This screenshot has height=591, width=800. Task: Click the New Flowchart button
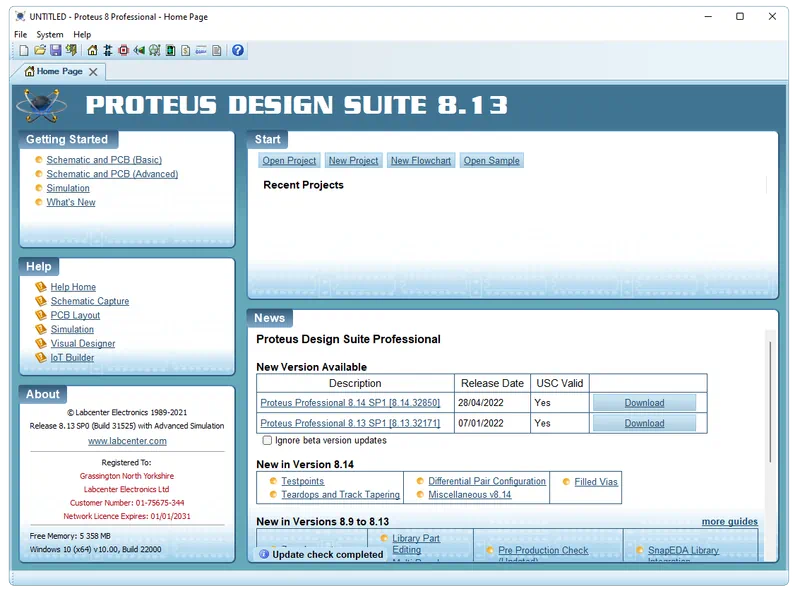(421, 160)
